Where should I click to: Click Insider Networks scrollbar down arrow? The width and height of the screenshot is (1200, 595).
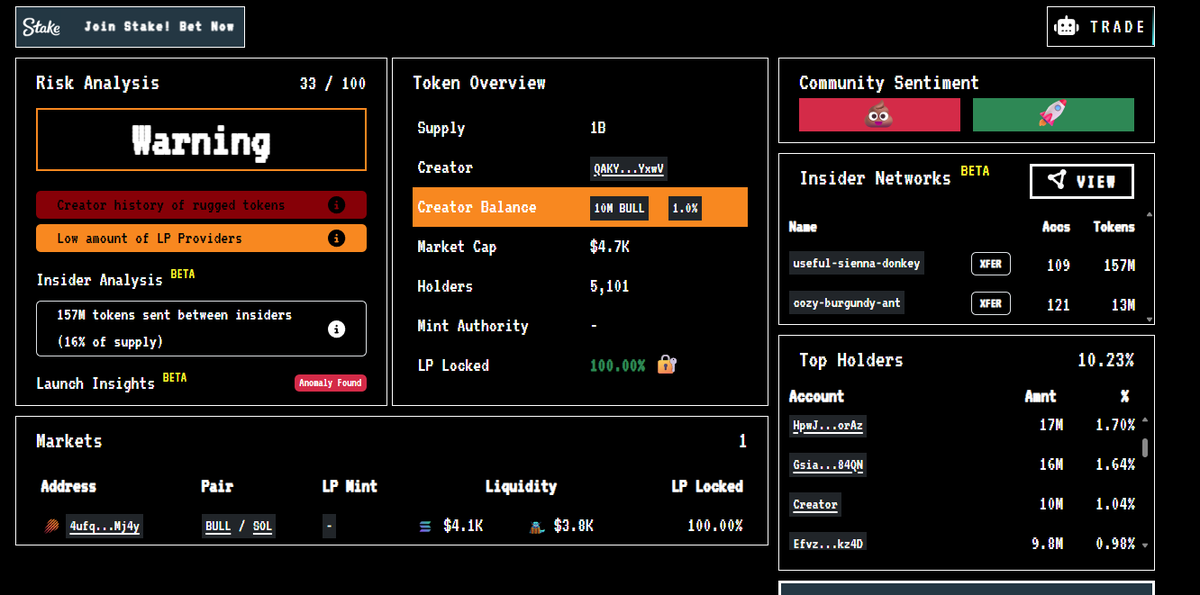pos(1149,319)
